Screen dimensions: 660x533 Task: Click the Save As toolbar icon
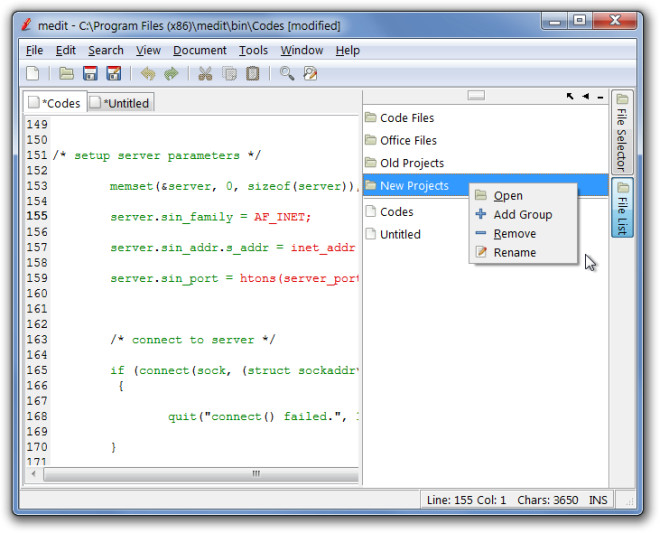(x=114, y=74)
